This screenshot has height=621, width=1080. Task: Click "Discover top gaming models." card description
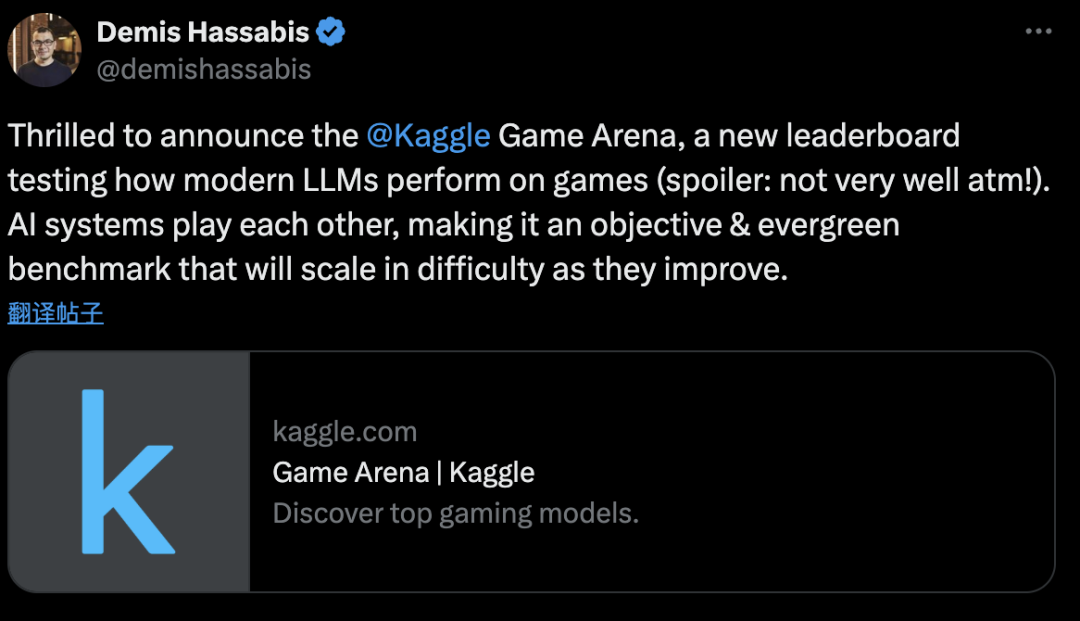point(455,513)
